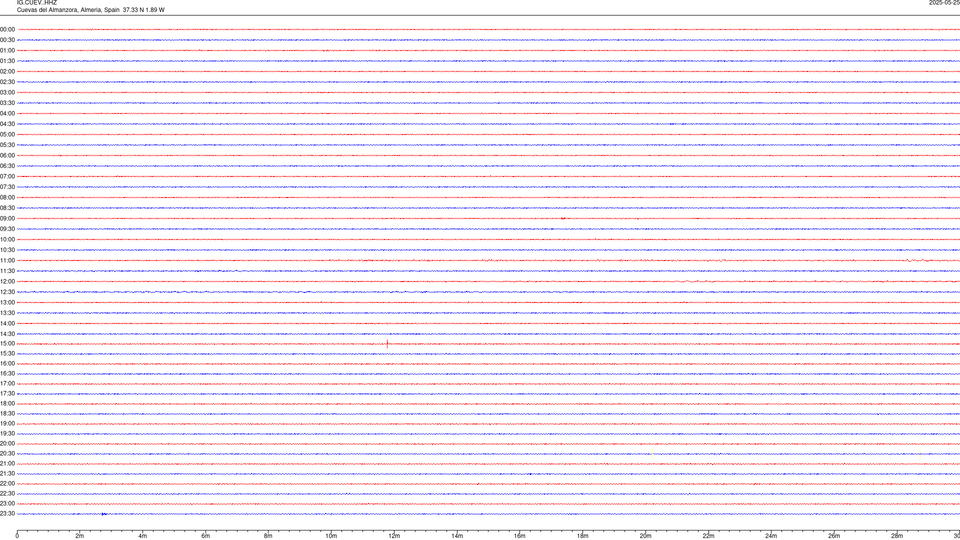960x540 pixels.
Task: Click the 11:00 time label
Action: 7,260
